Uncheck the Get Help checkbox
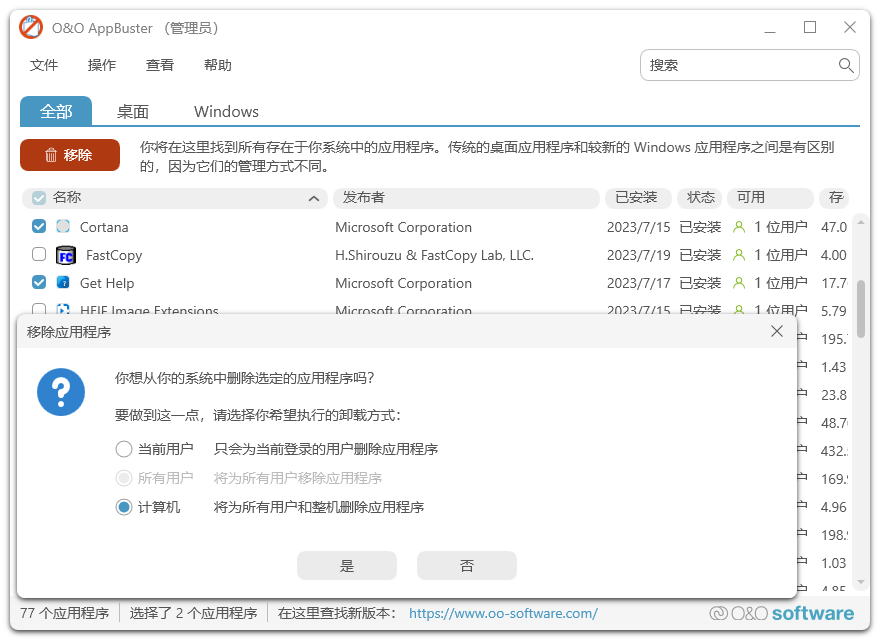This screenshot has width=880, height=640. click(39, 282)
